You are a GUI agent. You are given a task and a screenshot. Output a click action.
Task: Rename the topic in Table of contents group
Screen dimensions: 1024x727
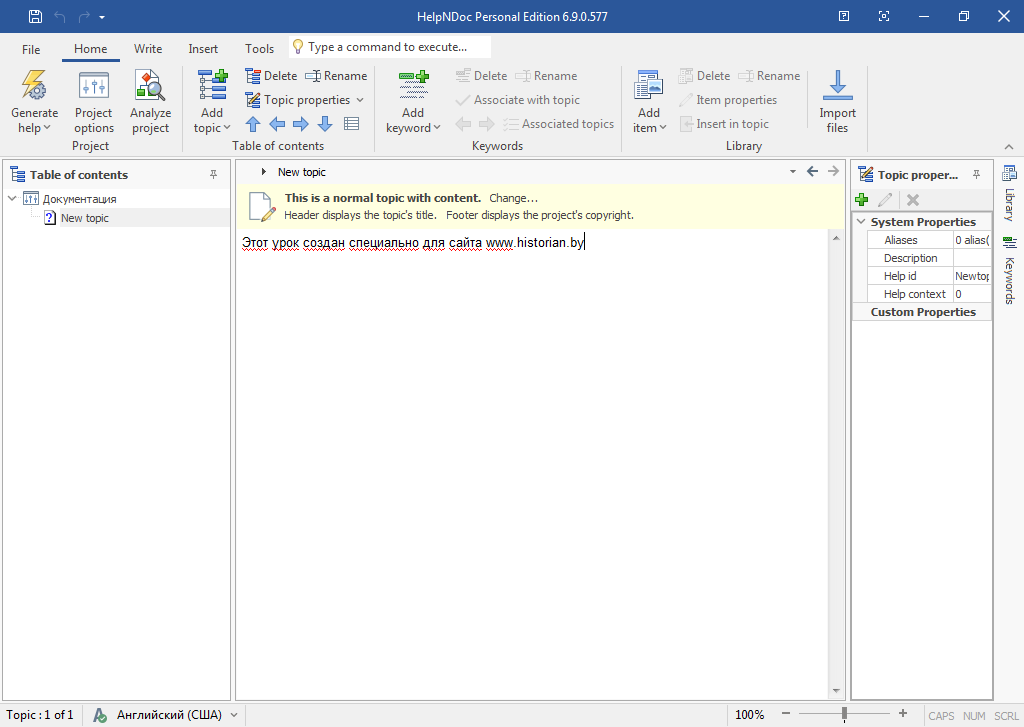tap(336, 76)
